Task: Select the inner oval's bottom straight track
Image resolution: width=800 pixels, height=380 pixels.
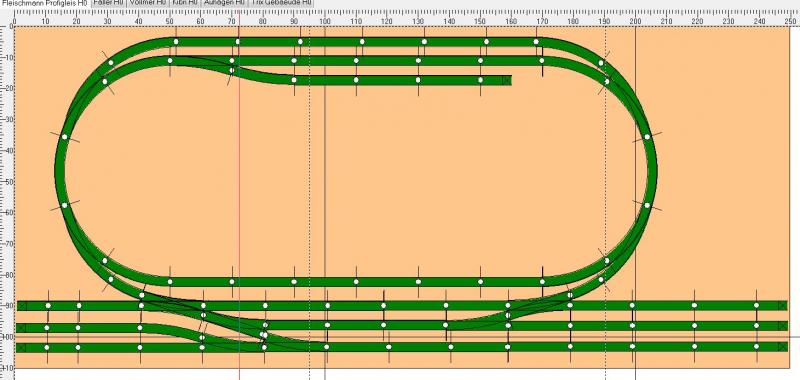Action: (x=357, y=282)
